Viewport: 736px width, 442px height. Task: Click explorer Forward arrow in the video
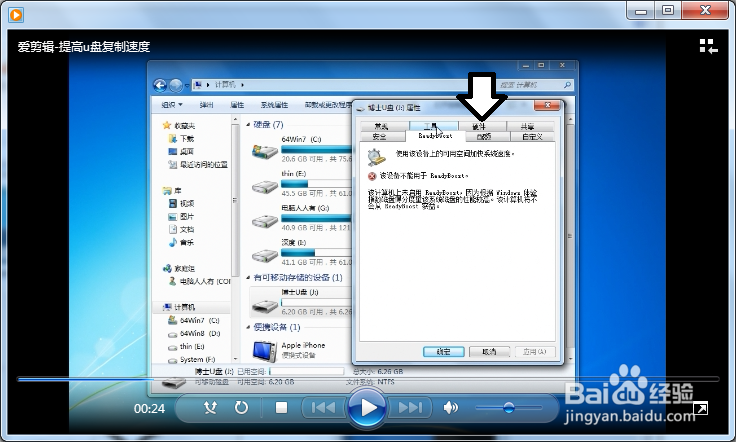[176, 85]
